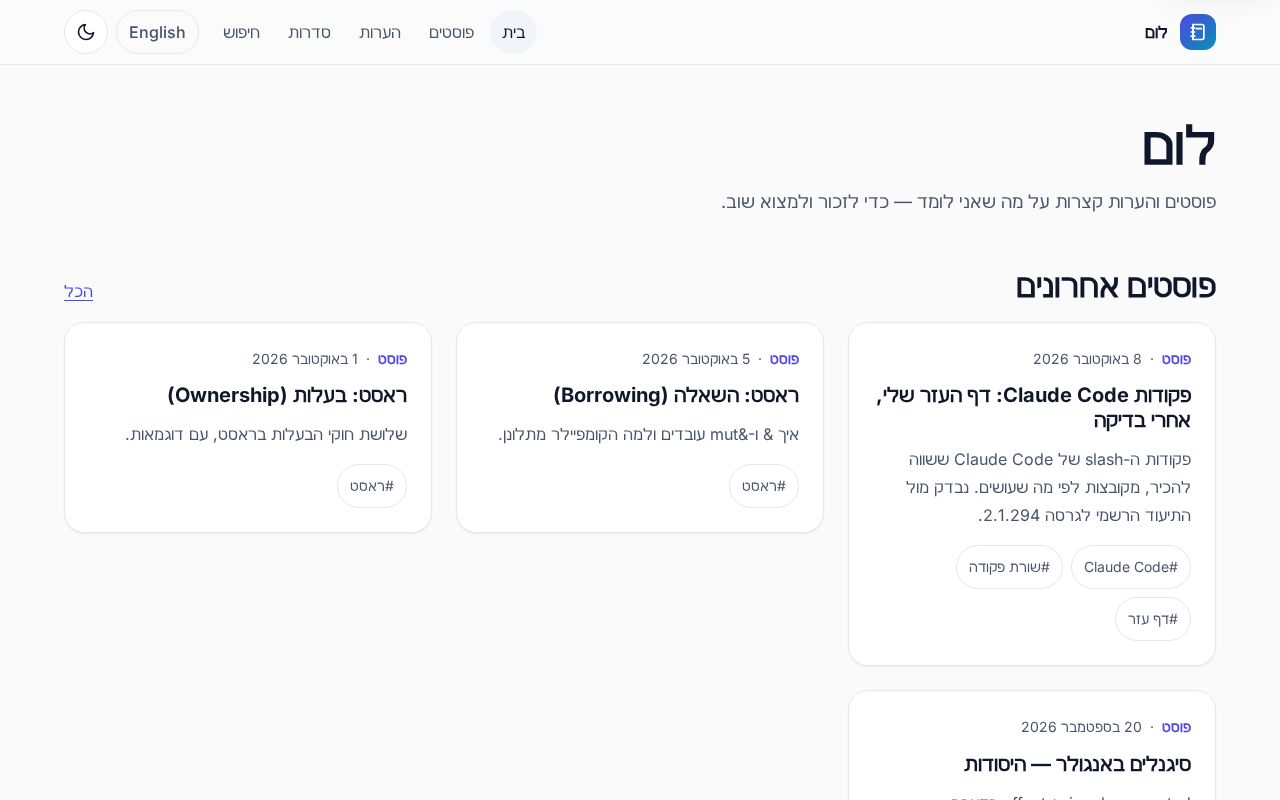The image size is (1280, 800).
Task: Select the #שורת פקודה tag chip
Action: click(1009, 567)
